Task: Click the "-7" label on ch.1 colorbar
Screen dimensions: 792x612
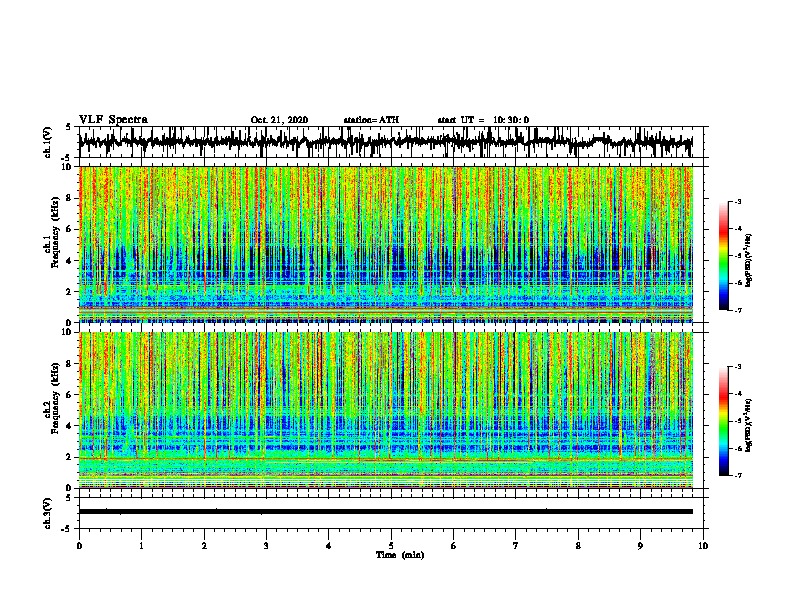Action: point(738,310)
